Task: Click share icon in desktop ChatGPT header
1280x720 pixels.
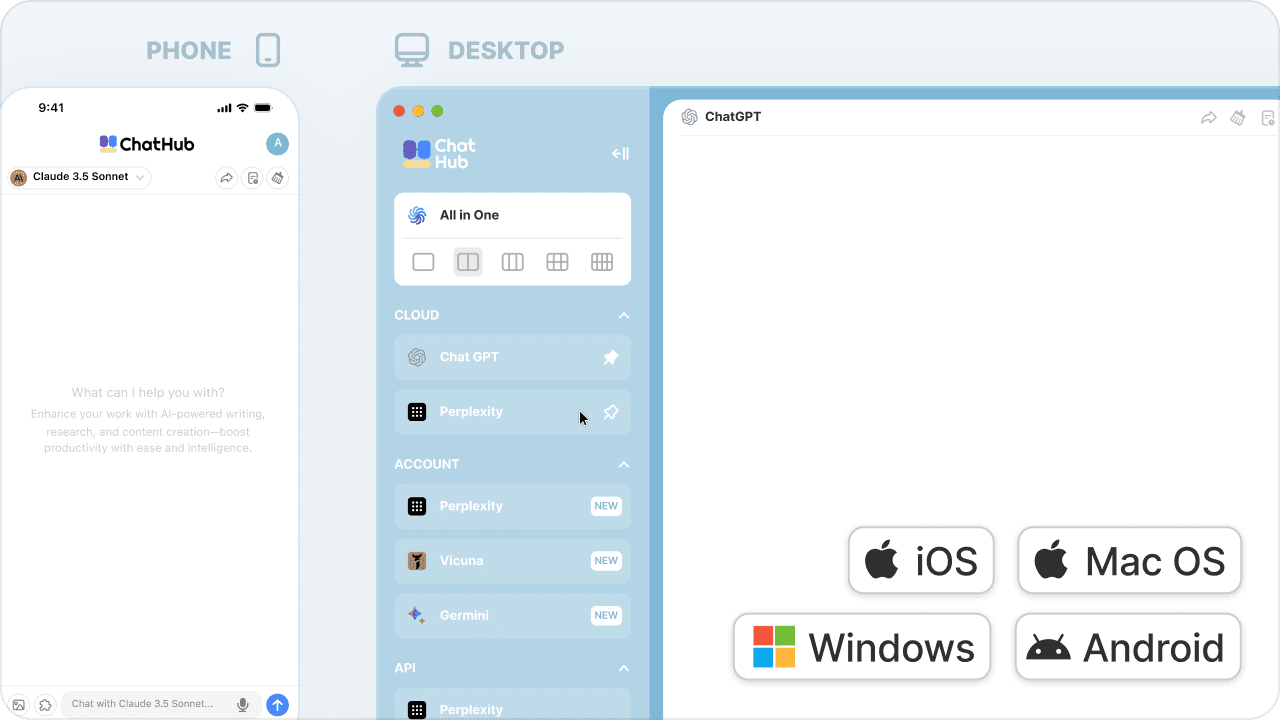Action: (1208, 118)
